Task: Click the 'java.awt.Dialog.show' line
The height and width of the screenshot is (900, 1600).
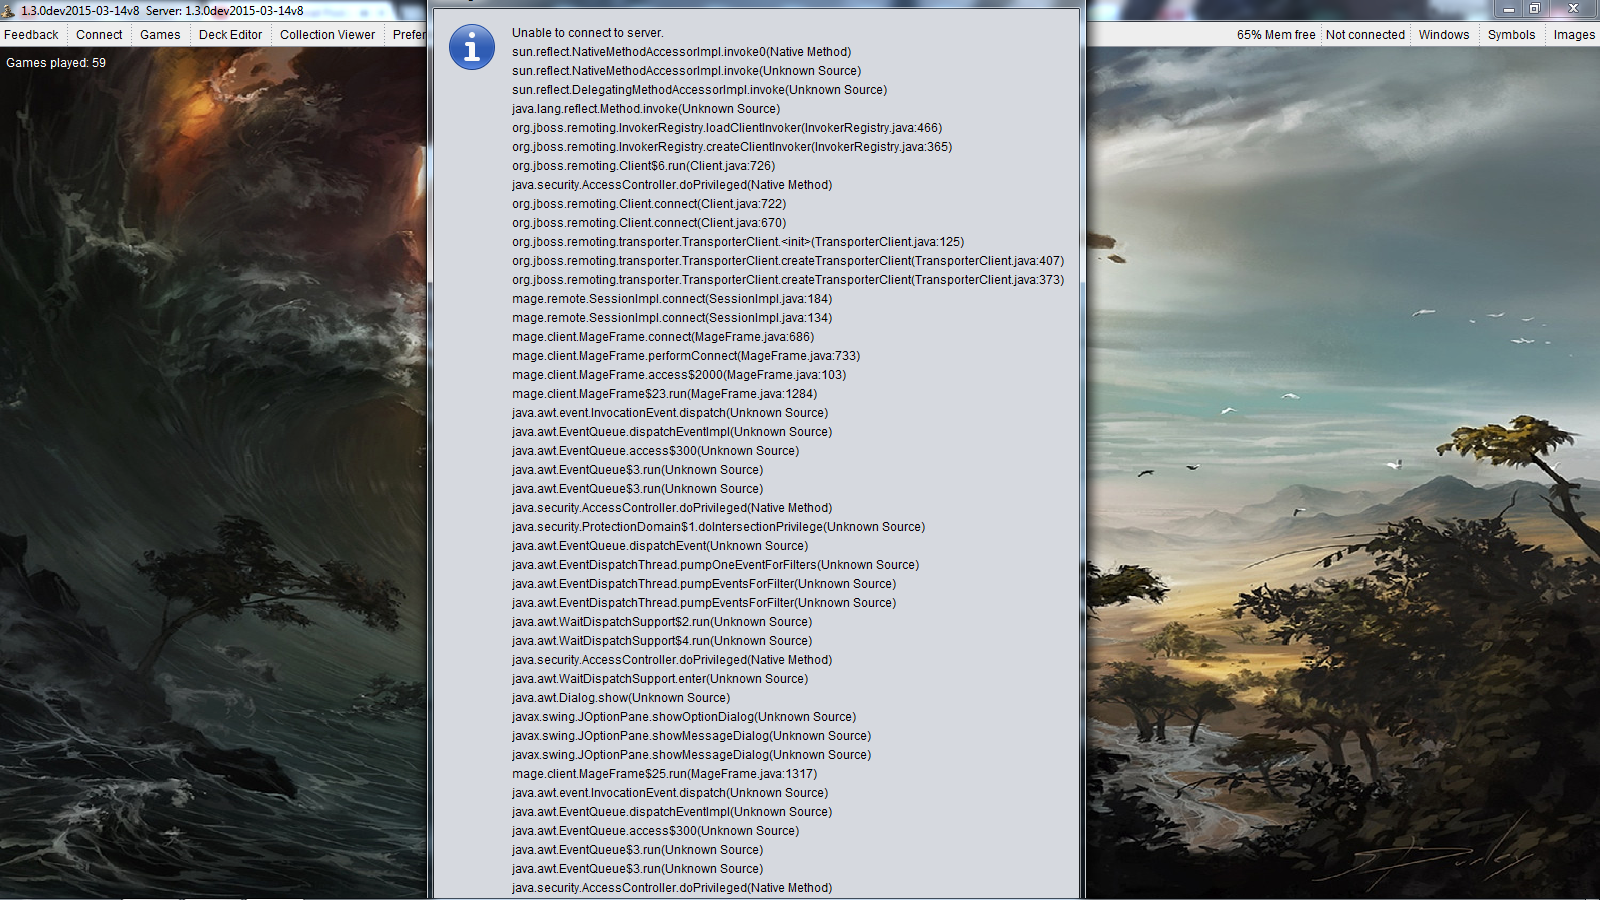Action: 621,698
